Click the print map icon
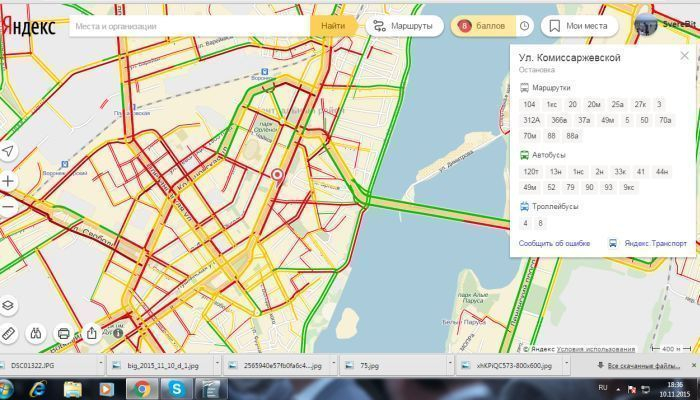The image size is (700, 400). click(x=64, y=333)
